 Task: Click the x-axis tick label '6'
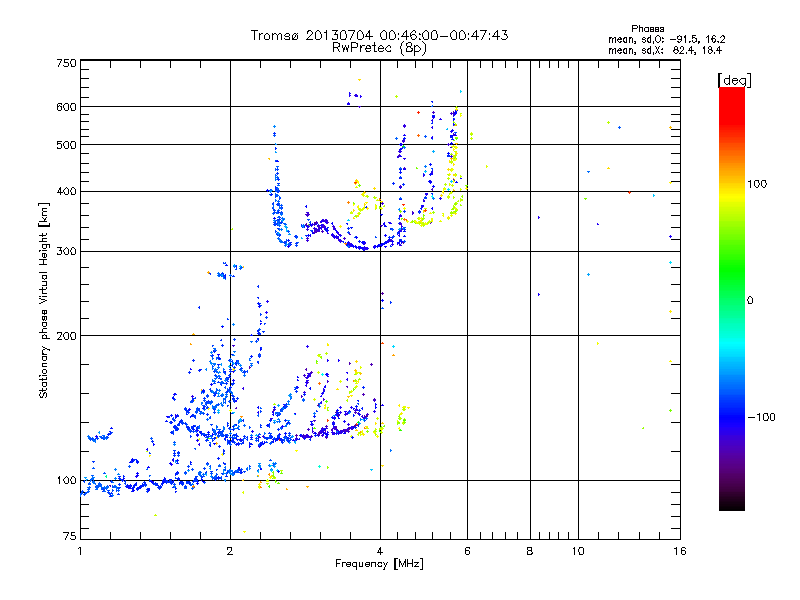point(467,551)
